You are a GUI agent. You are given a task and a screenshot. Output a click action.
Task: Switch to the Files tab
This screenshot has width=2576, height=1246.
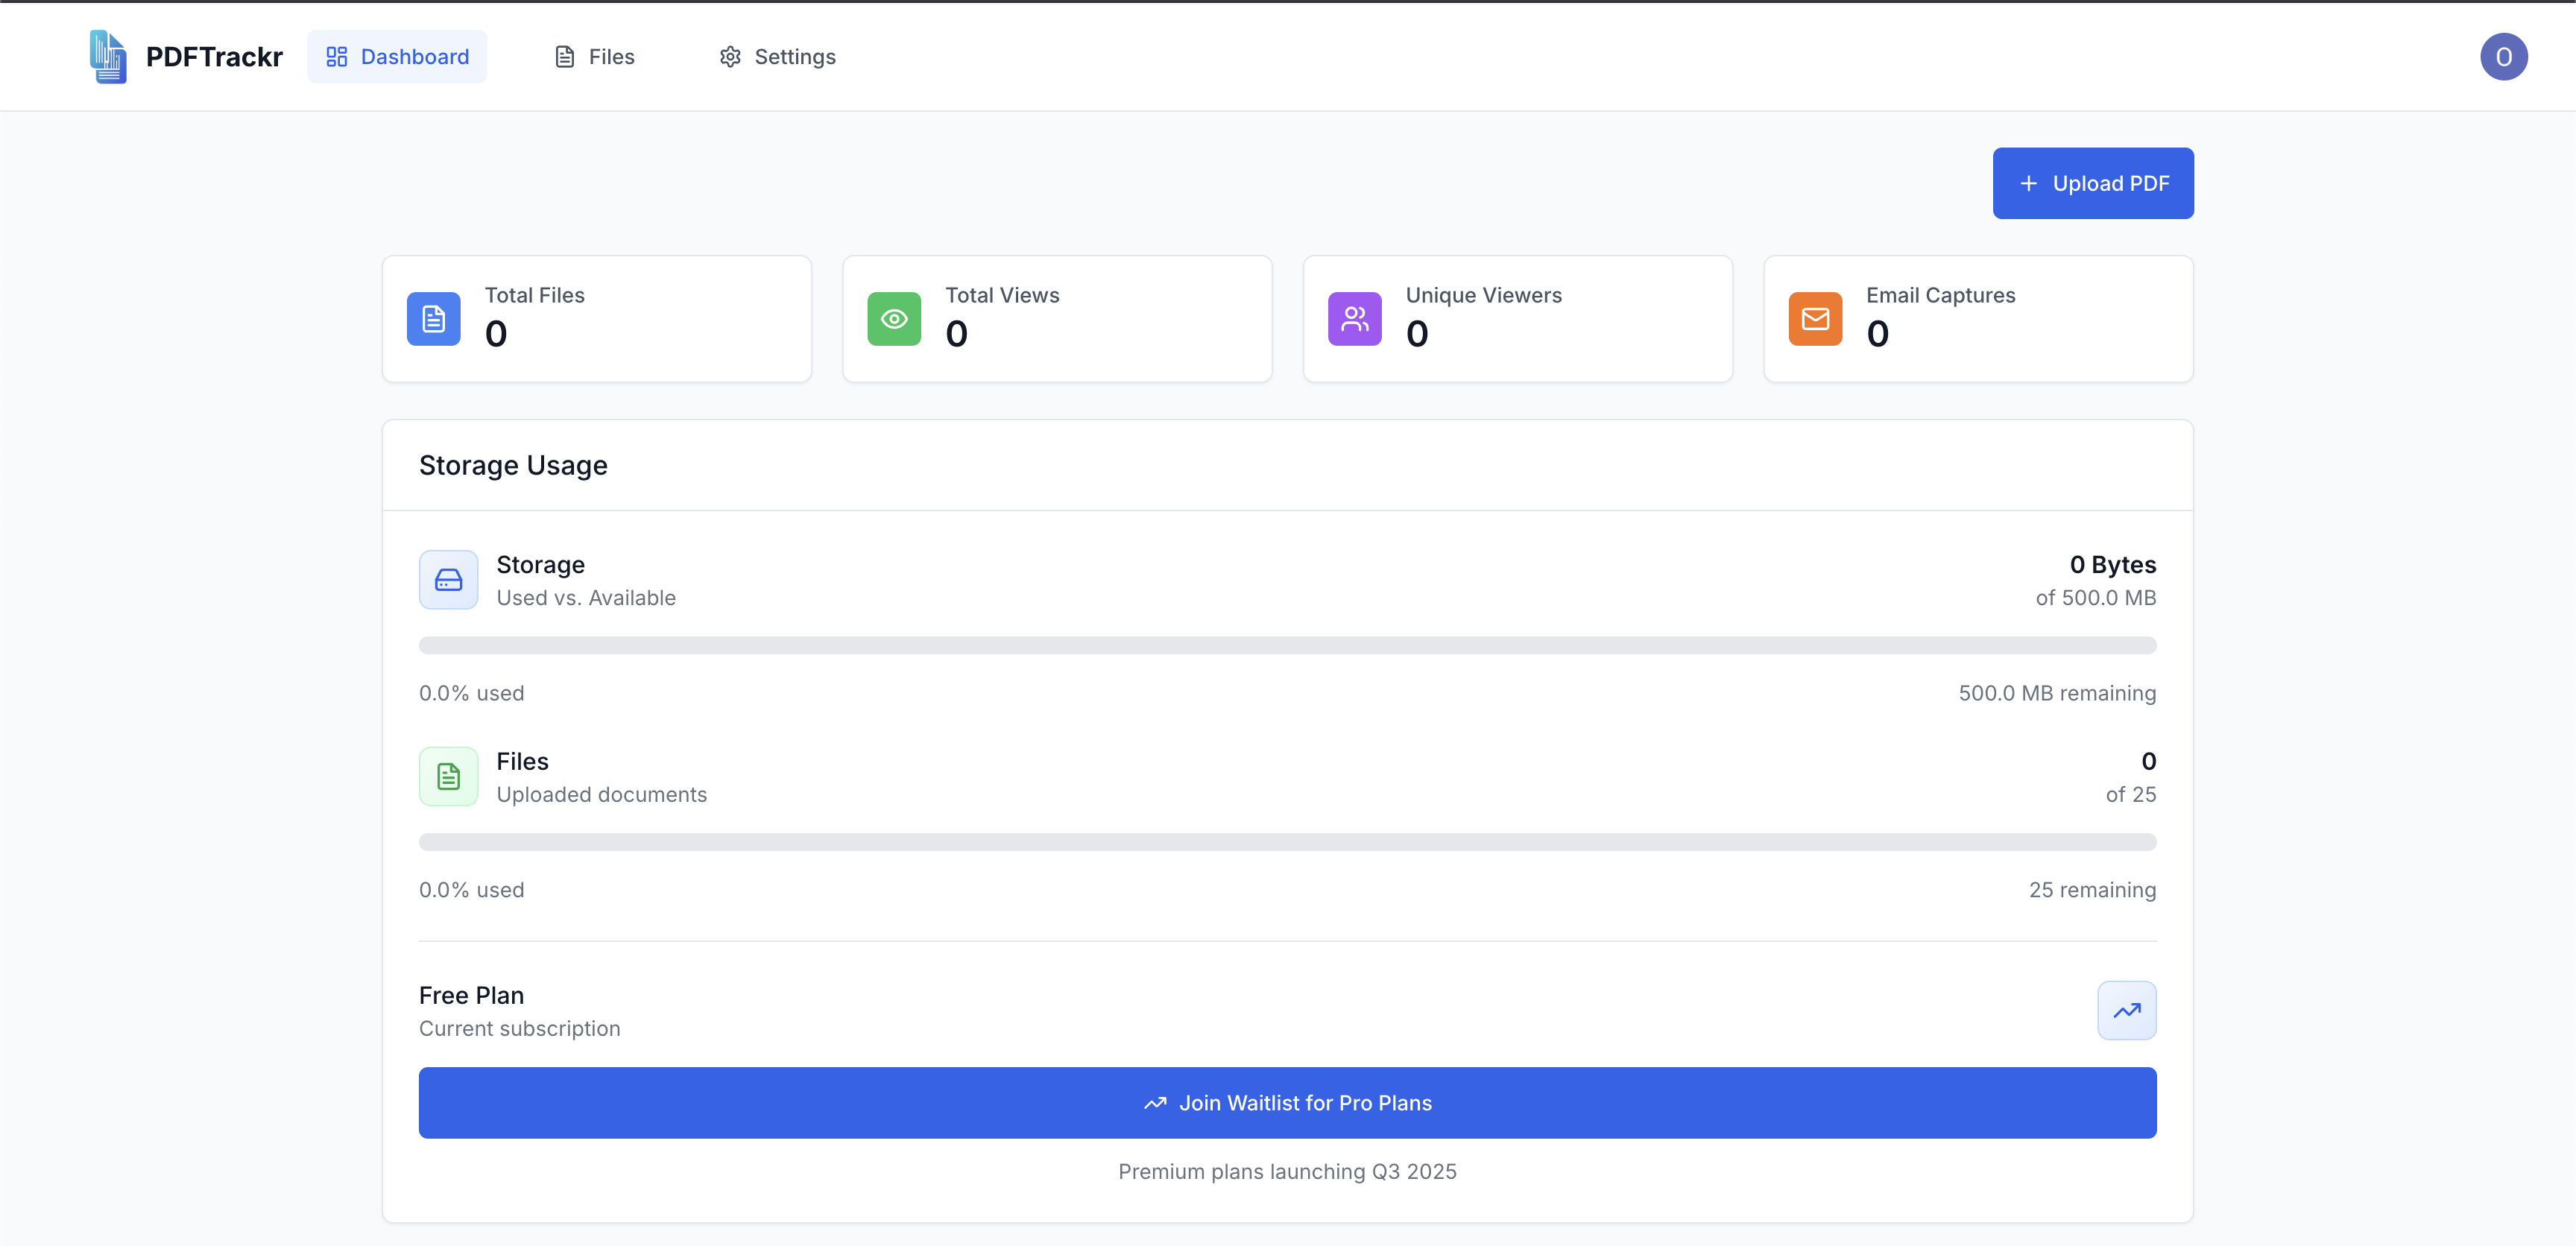click(594, 57)
